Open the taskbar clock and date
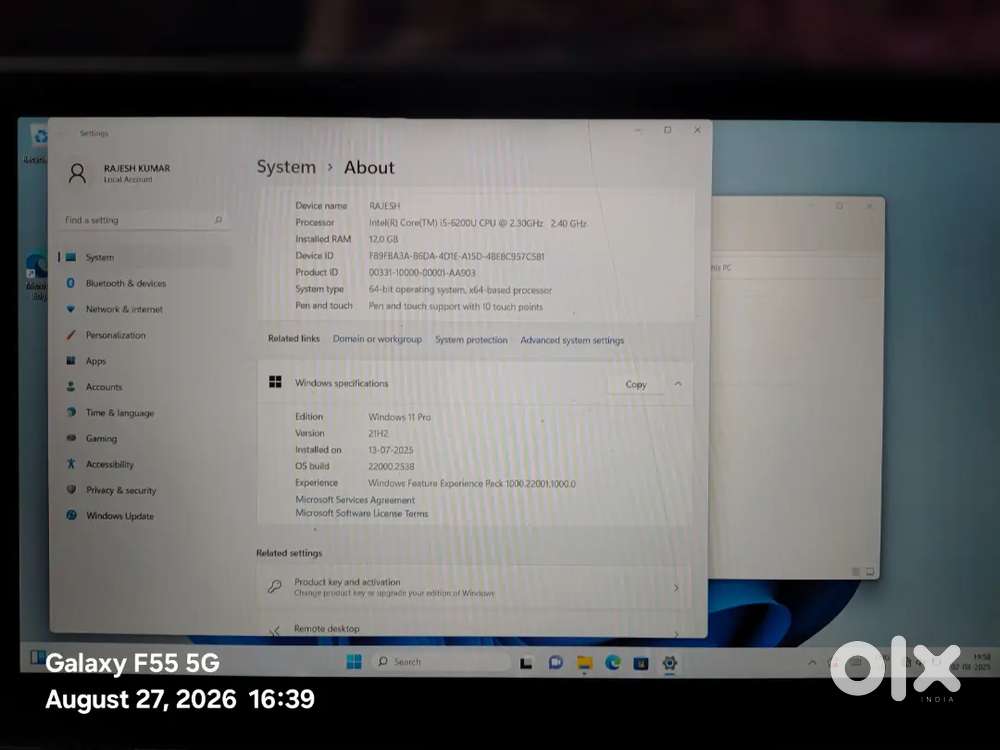Viewport: 1000px width, 750px height. [x=971, y=662]
